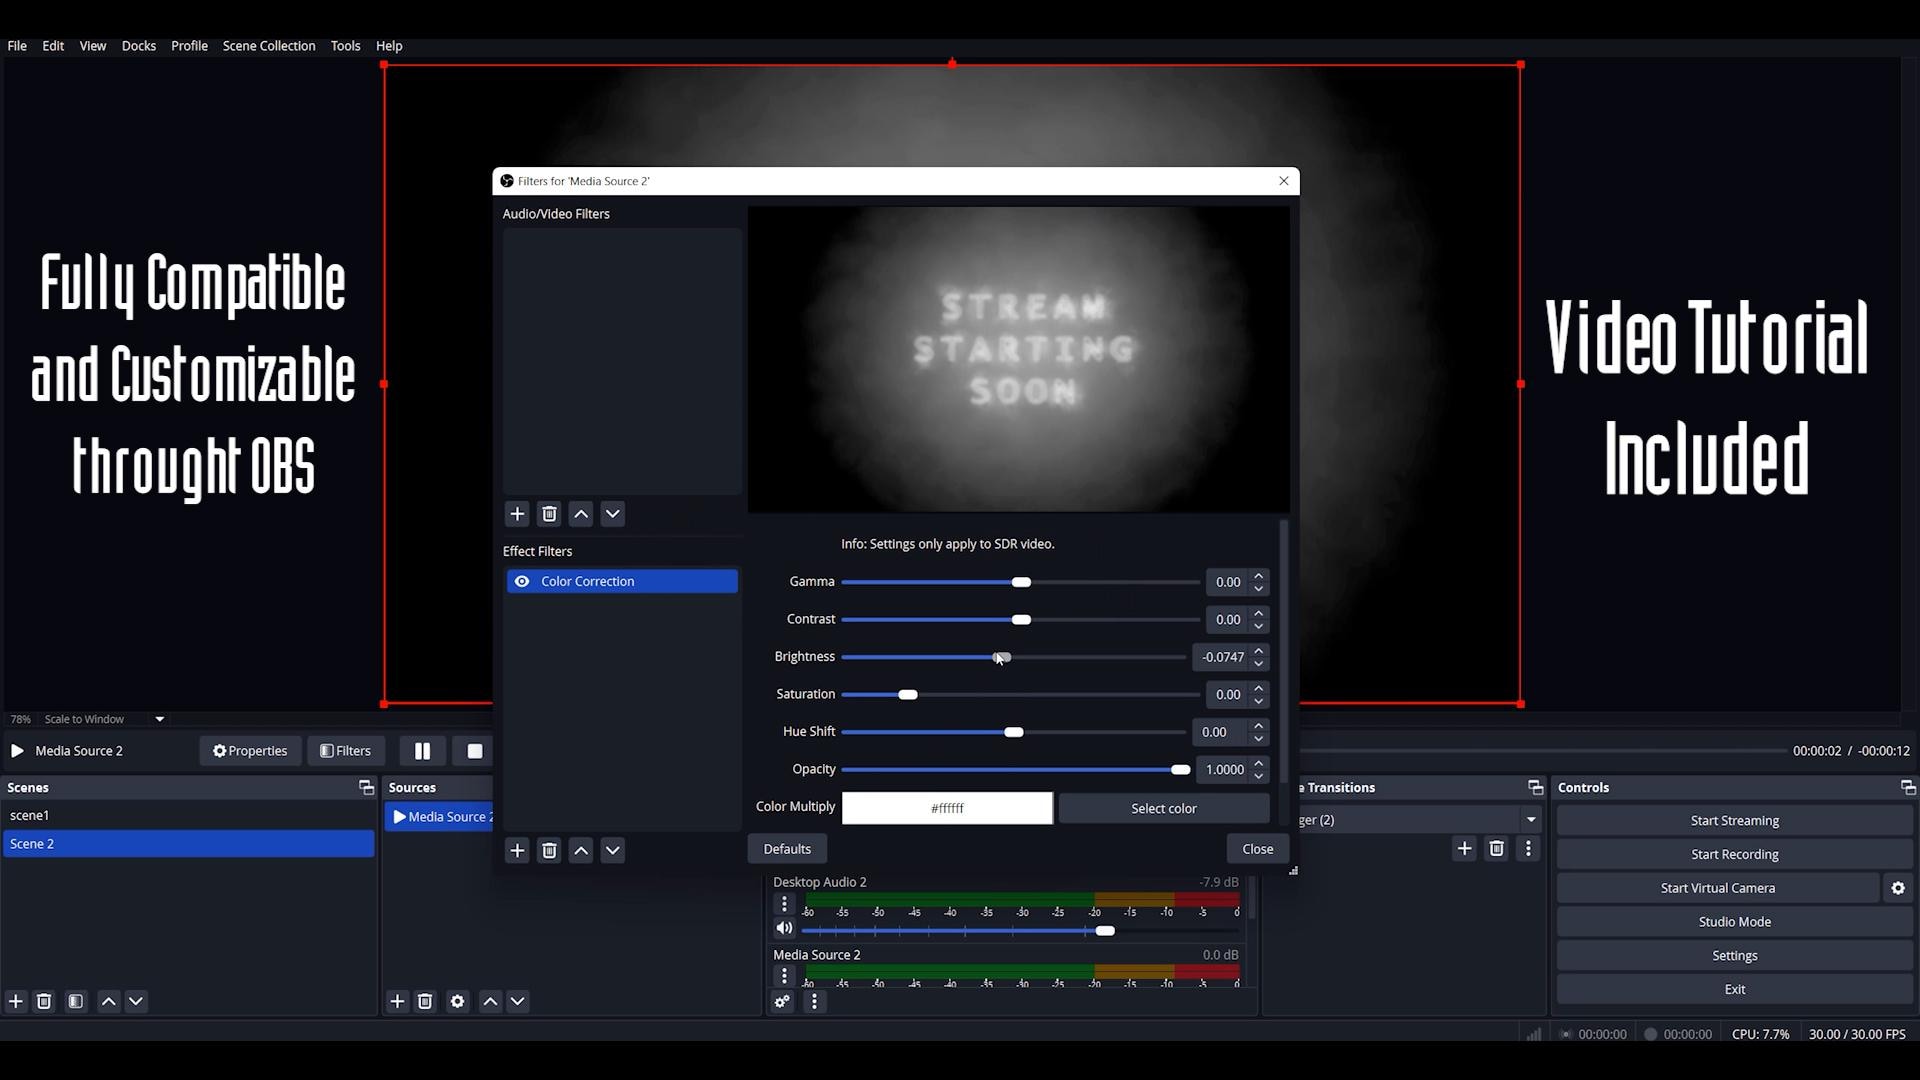Click the Defaults button in filters dialog
1920x1080 pixels.
(787, 849)
